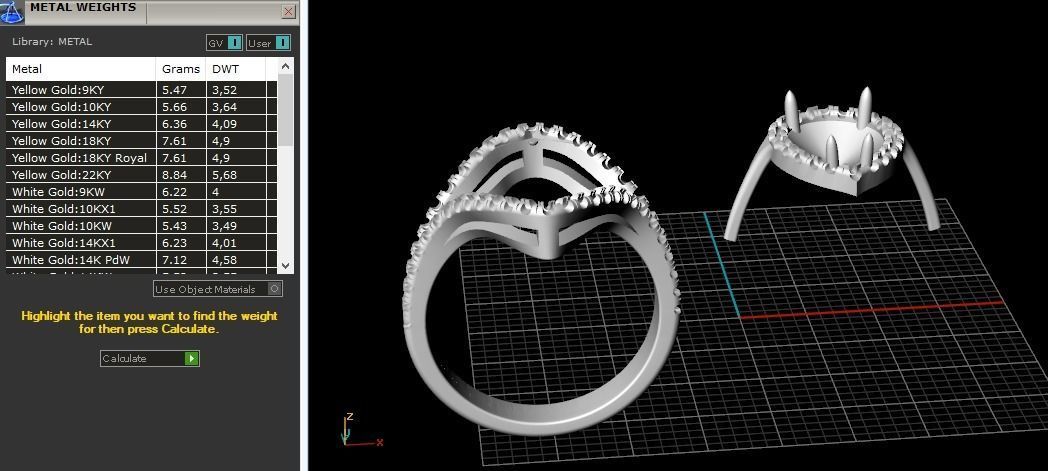Select the White Gold:10KX1 row
1048x471 pixels.
(141, 209)
